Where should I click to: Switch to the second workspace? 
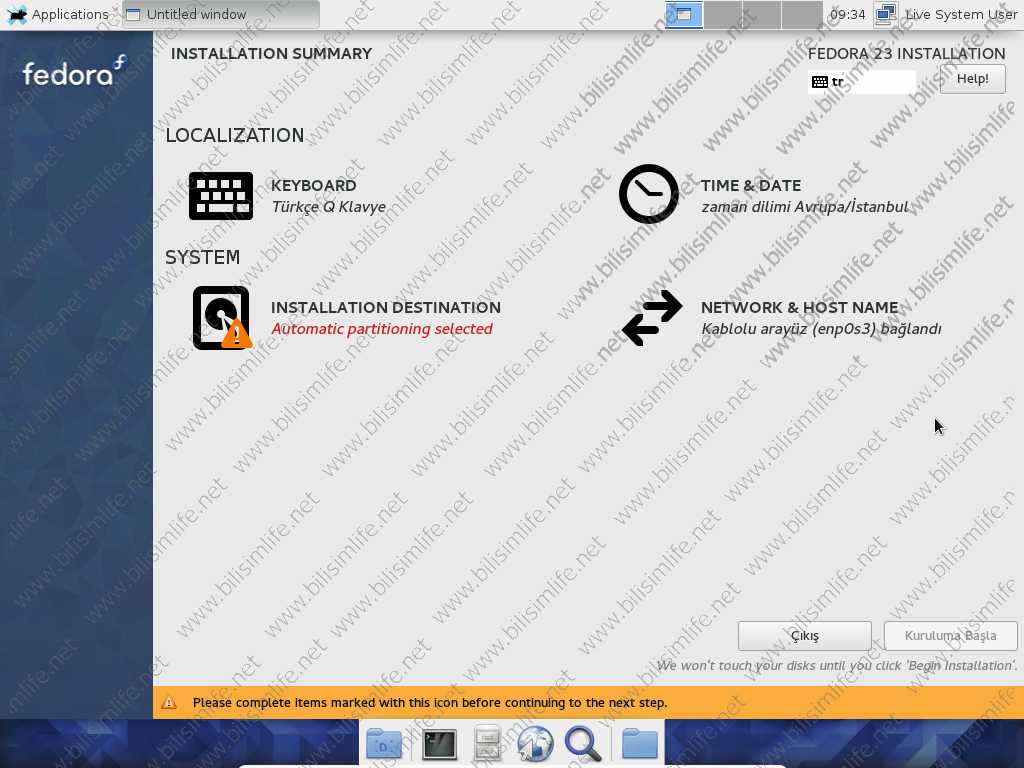point(723,14)
